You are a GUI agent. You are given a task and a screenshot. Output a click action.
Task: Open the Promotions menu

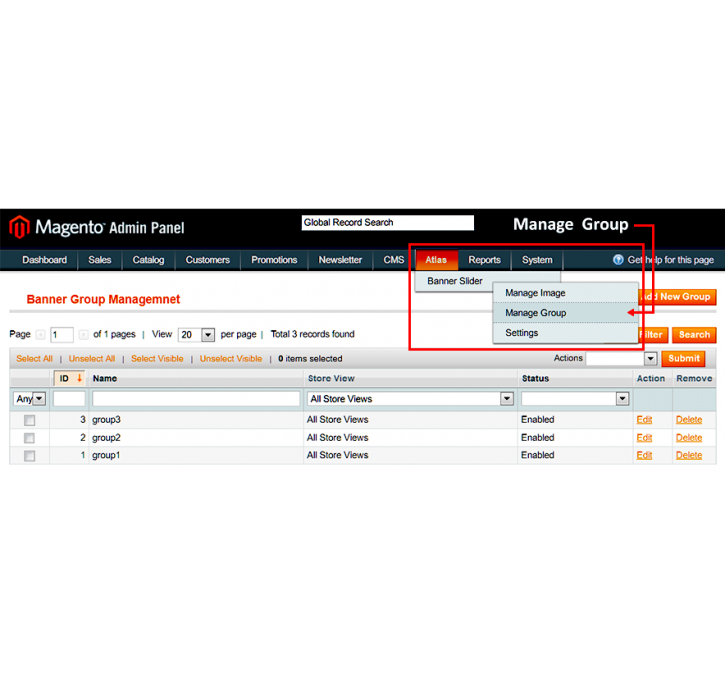tap(274, 260)
